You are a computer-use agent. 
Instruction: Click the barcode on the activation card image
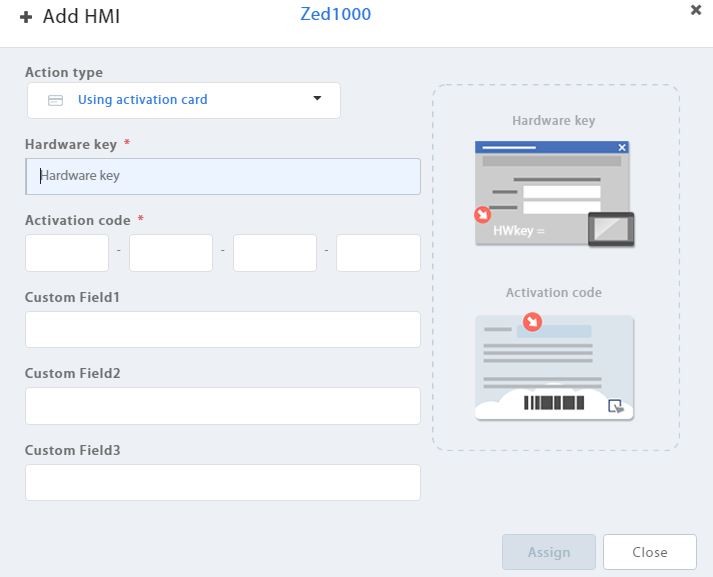(554, 403)
